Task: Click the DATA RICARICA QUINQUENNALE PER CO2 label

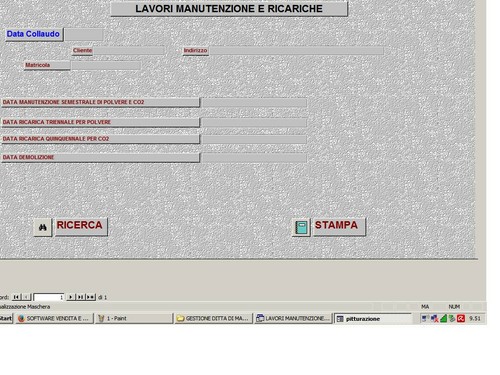Action: pos(100,139)
